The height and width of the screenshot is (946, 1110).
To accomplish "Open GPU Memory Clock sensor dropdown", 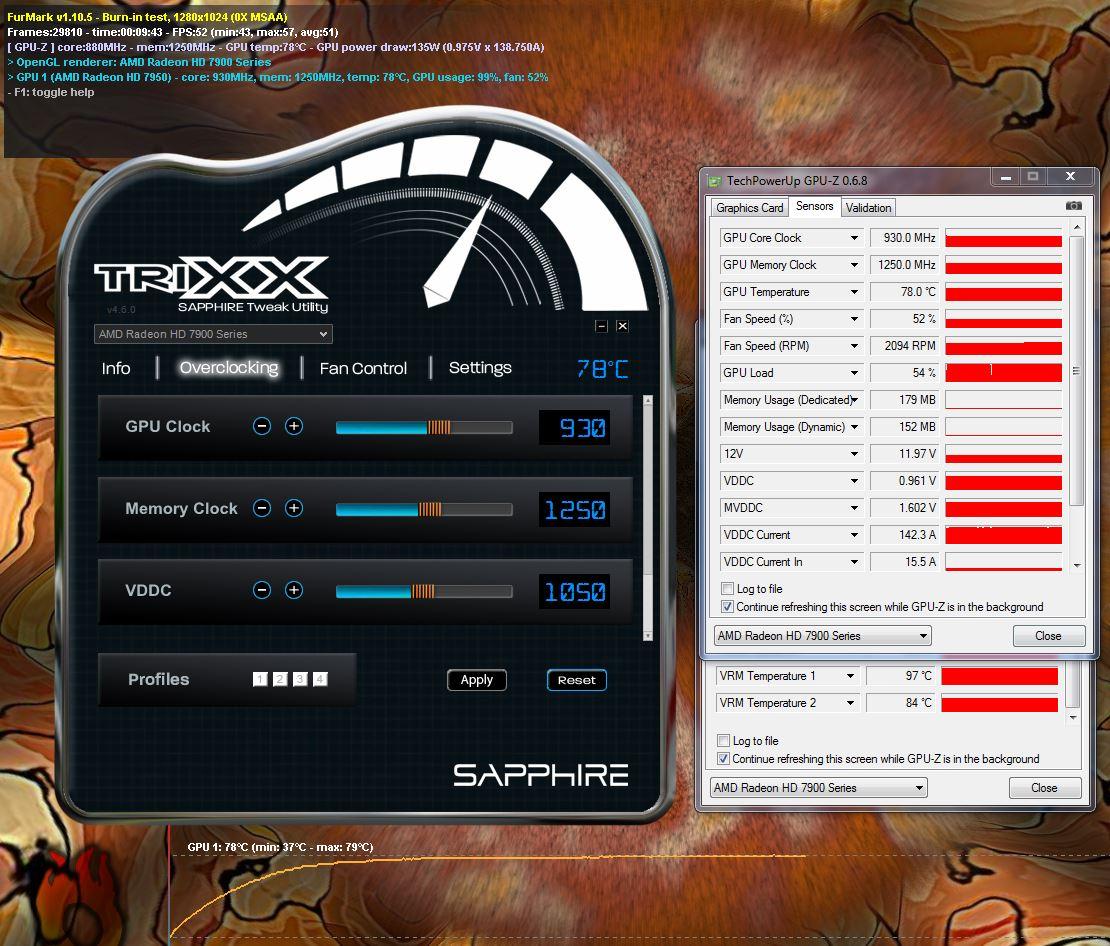I will 854,265.
